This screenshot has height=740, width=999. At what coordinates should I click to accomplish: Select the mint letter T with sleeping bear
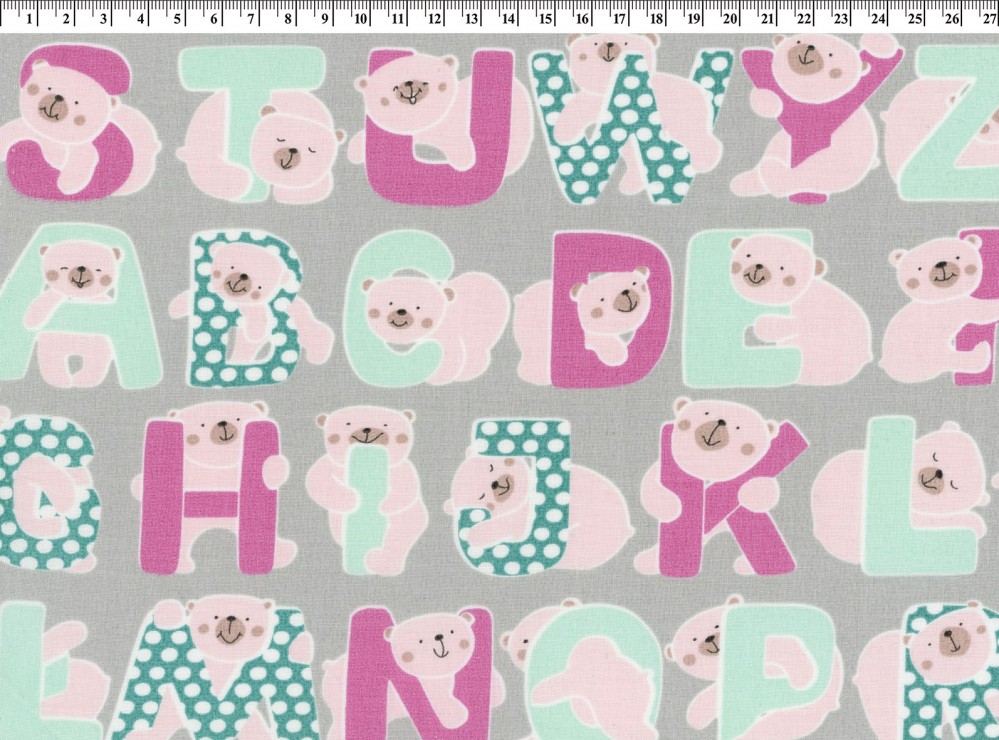pos(260,124)
